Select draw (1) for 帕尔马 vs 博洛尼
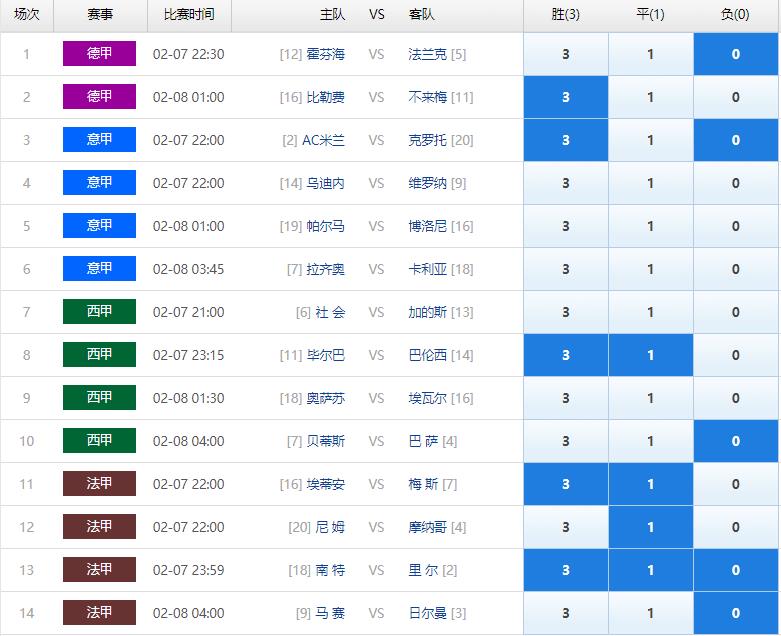This screenshot has height=636, width=781. coord(651,226)
